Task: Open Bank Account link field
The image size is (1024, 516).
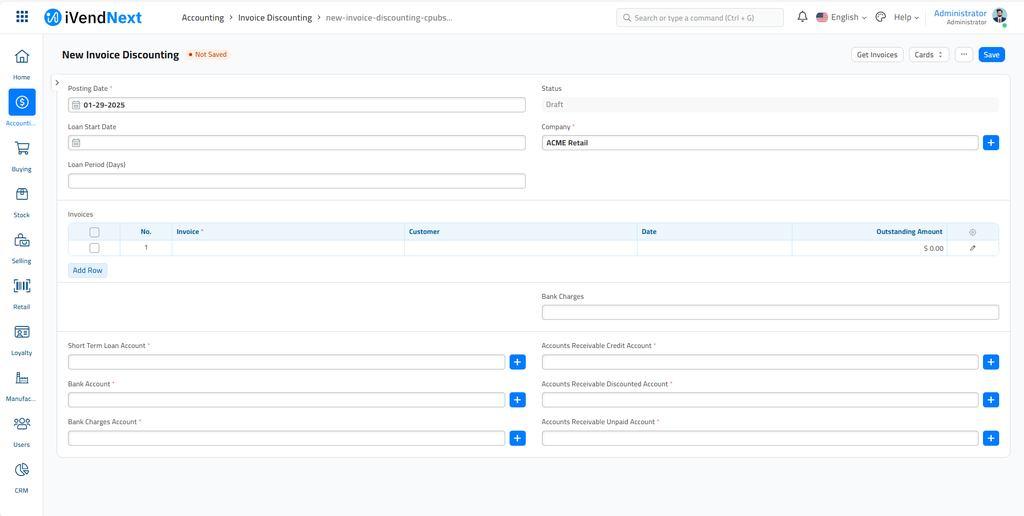Action: (x=287, y=400)
